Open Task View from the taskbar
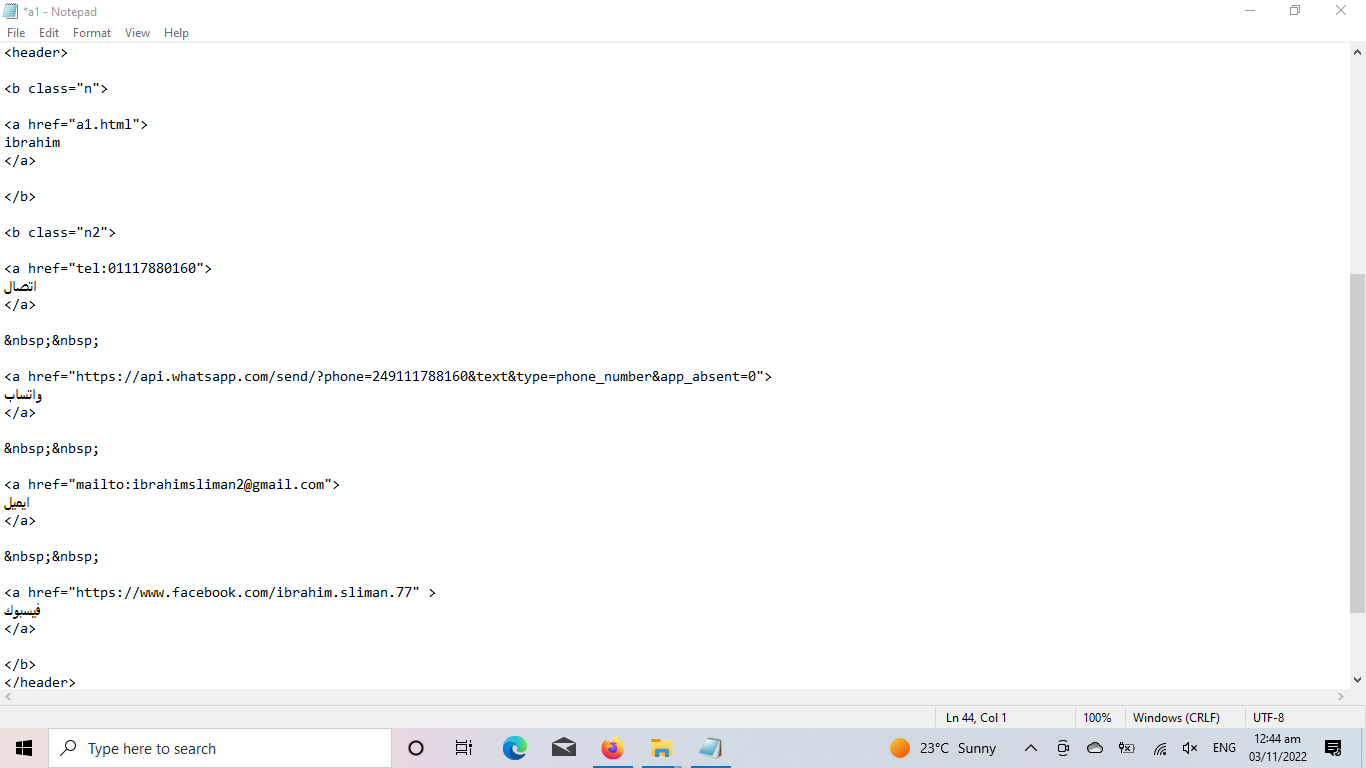Viewport: 1366px width, 768px height. [464, 748]
